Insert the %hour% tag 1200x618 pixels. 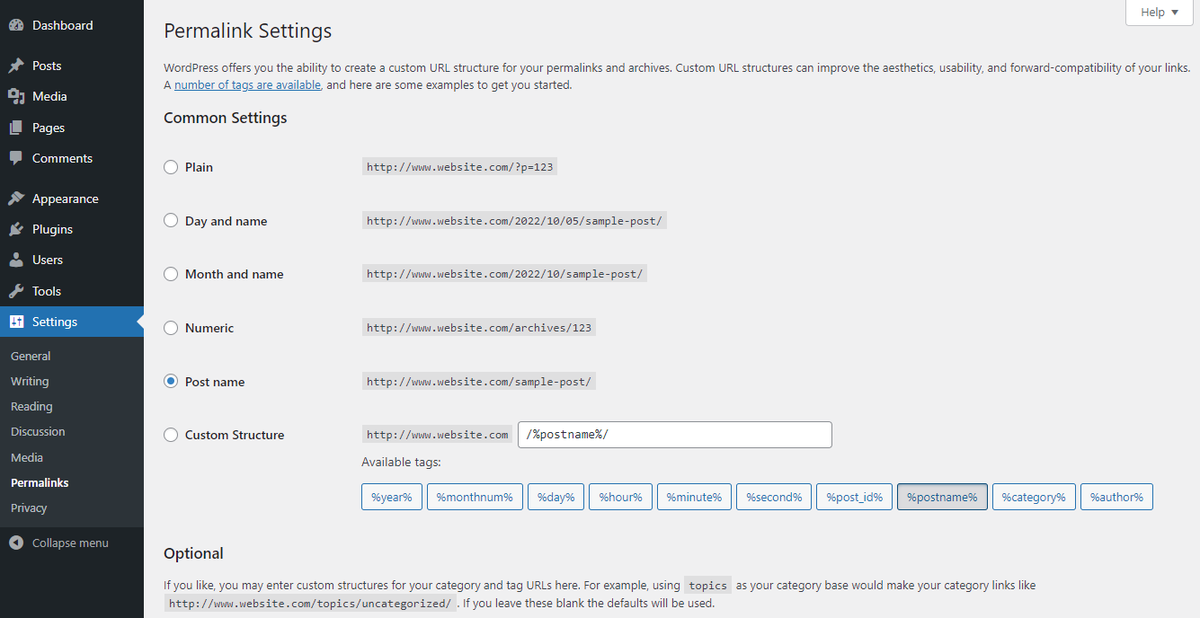click(621, 497)
